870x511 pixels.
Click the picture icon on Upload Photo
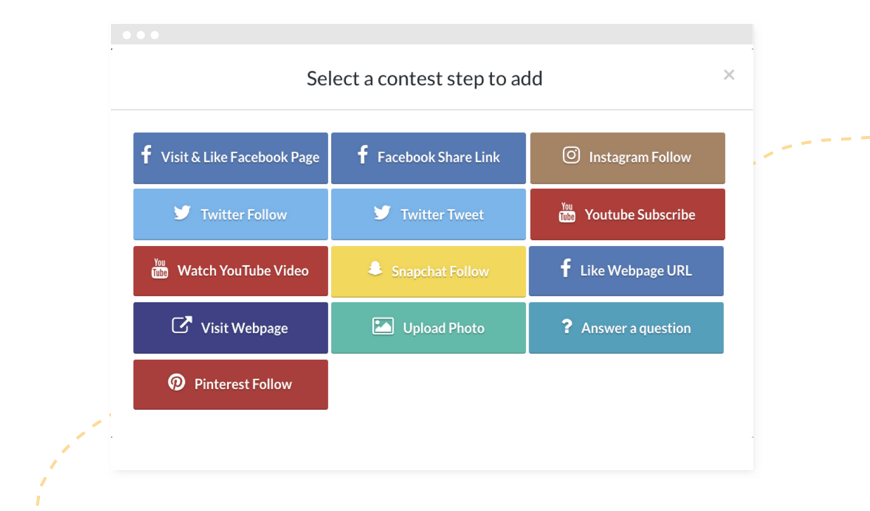[x=383, y=326]
